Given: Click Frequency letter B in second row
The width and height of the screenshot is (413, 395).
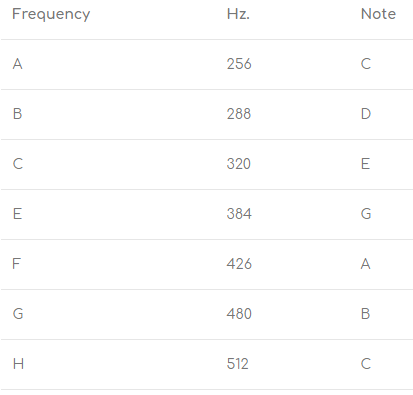Looking at the screenshot, I should click(18, 114).
